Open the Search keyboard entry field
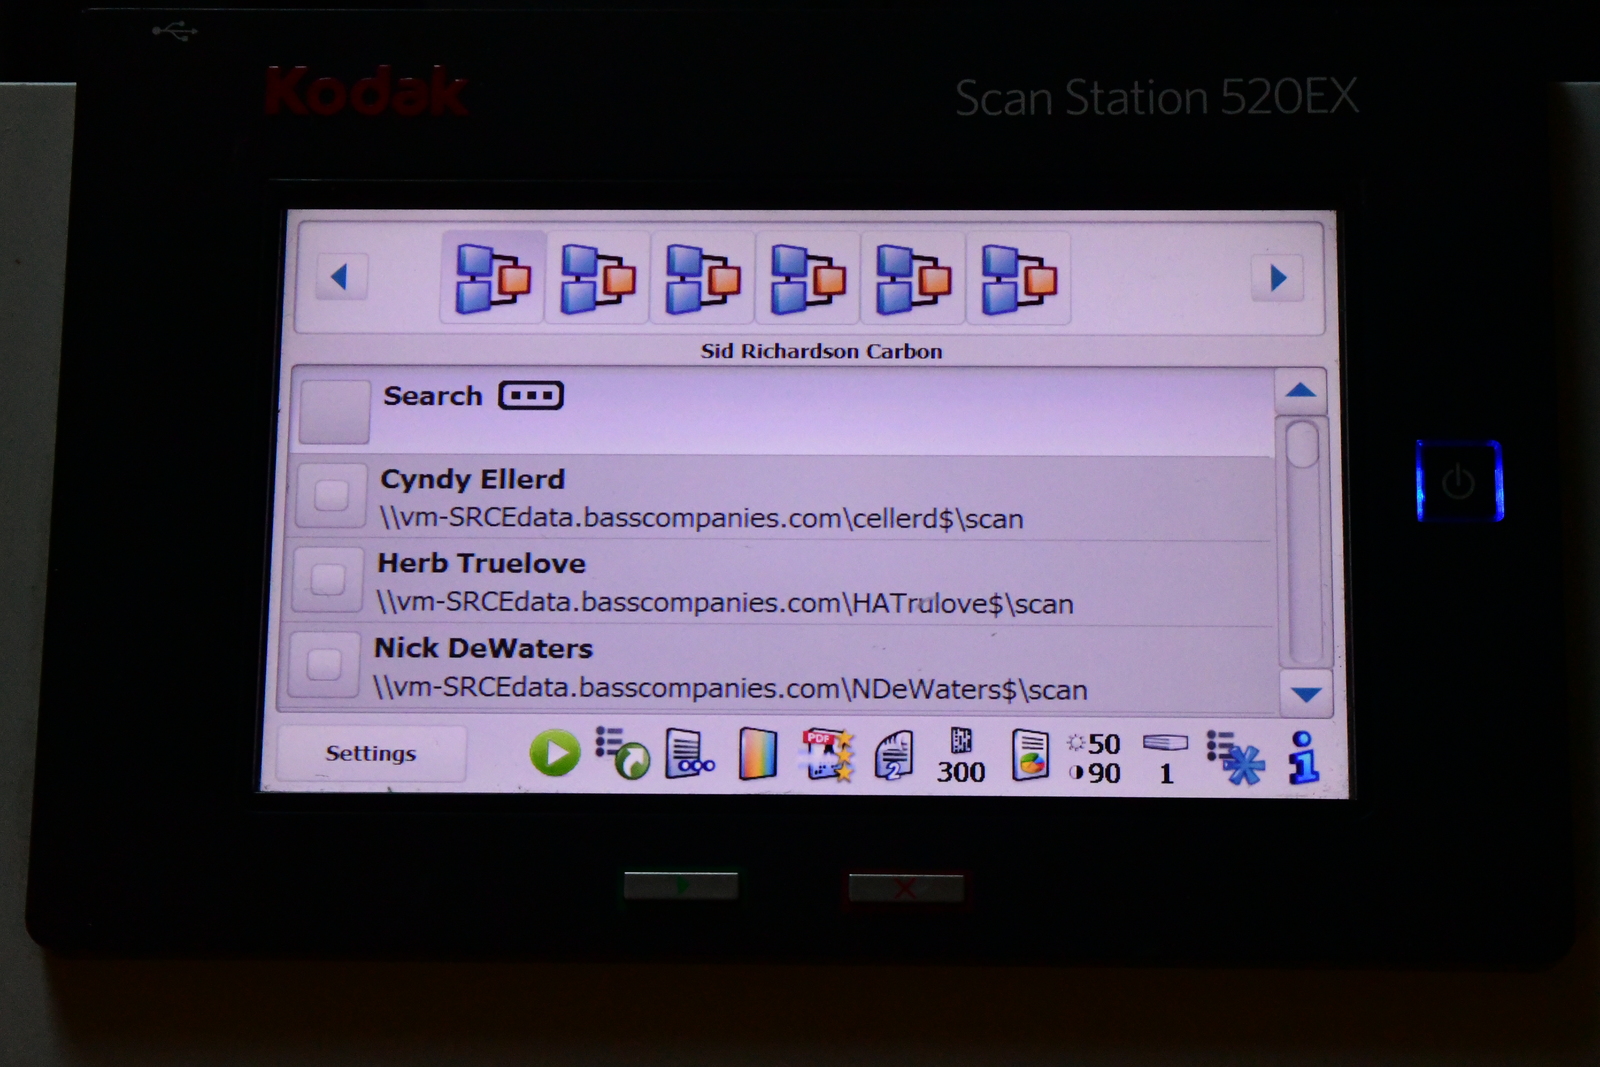Viewport: 1600px width, 1067px height. (531, 395)
